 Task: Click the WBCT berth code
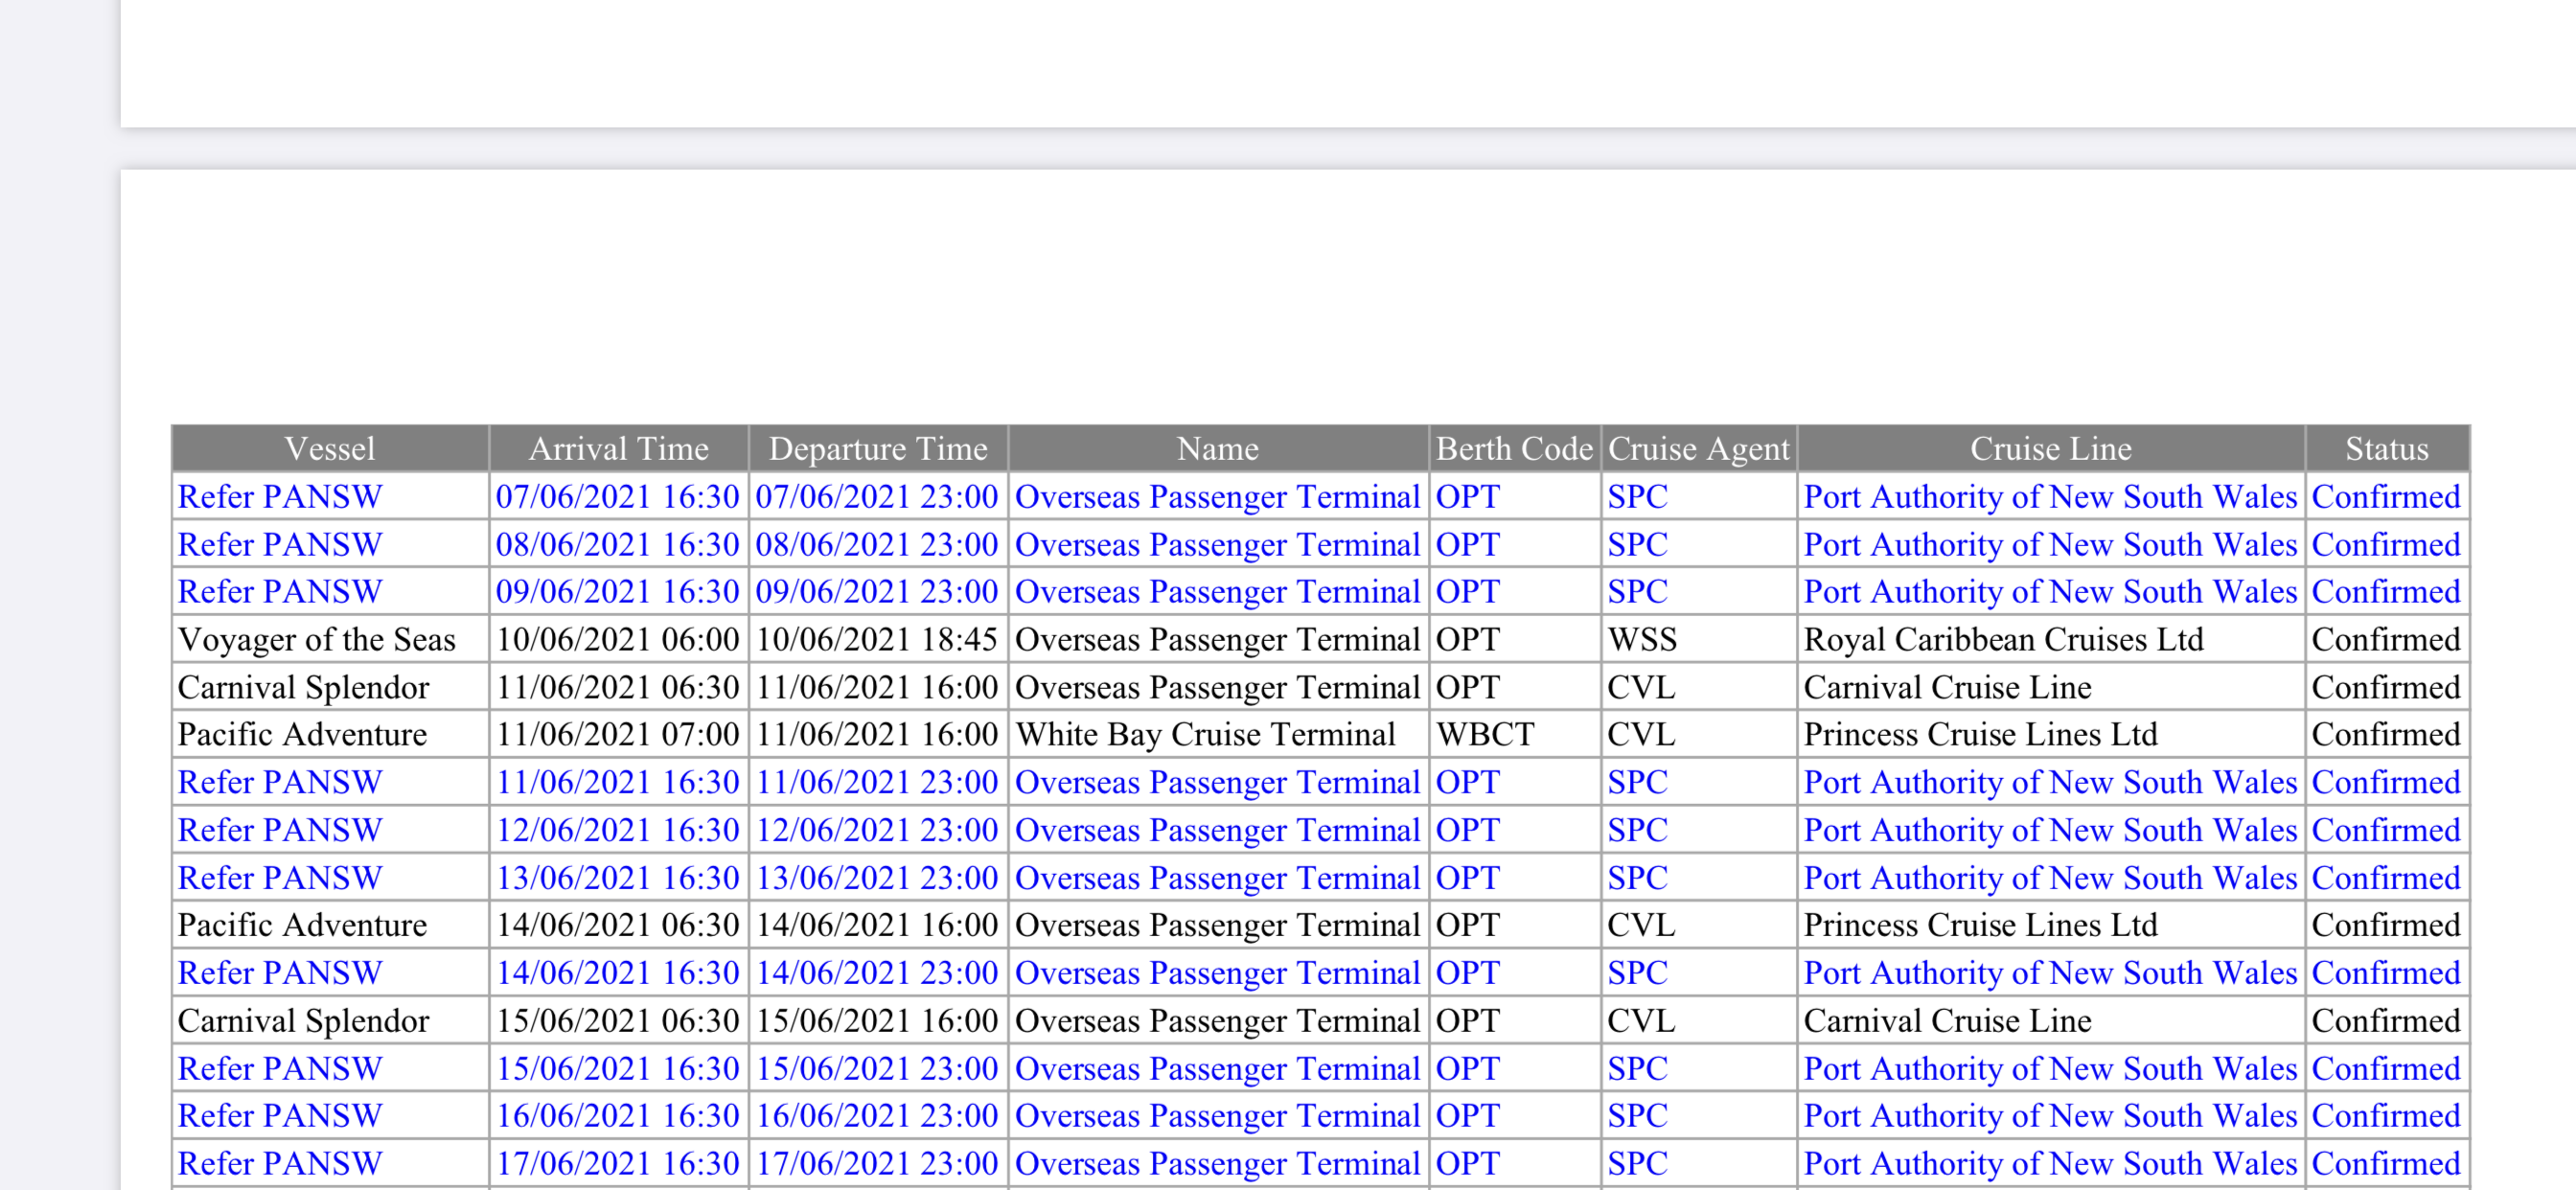pos(1485,735)
